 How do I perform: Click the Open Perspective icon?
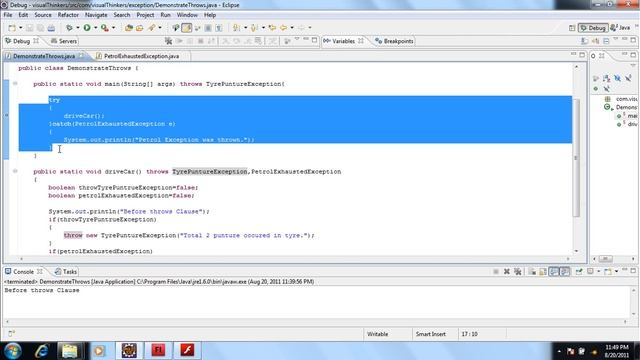point(572,28)
